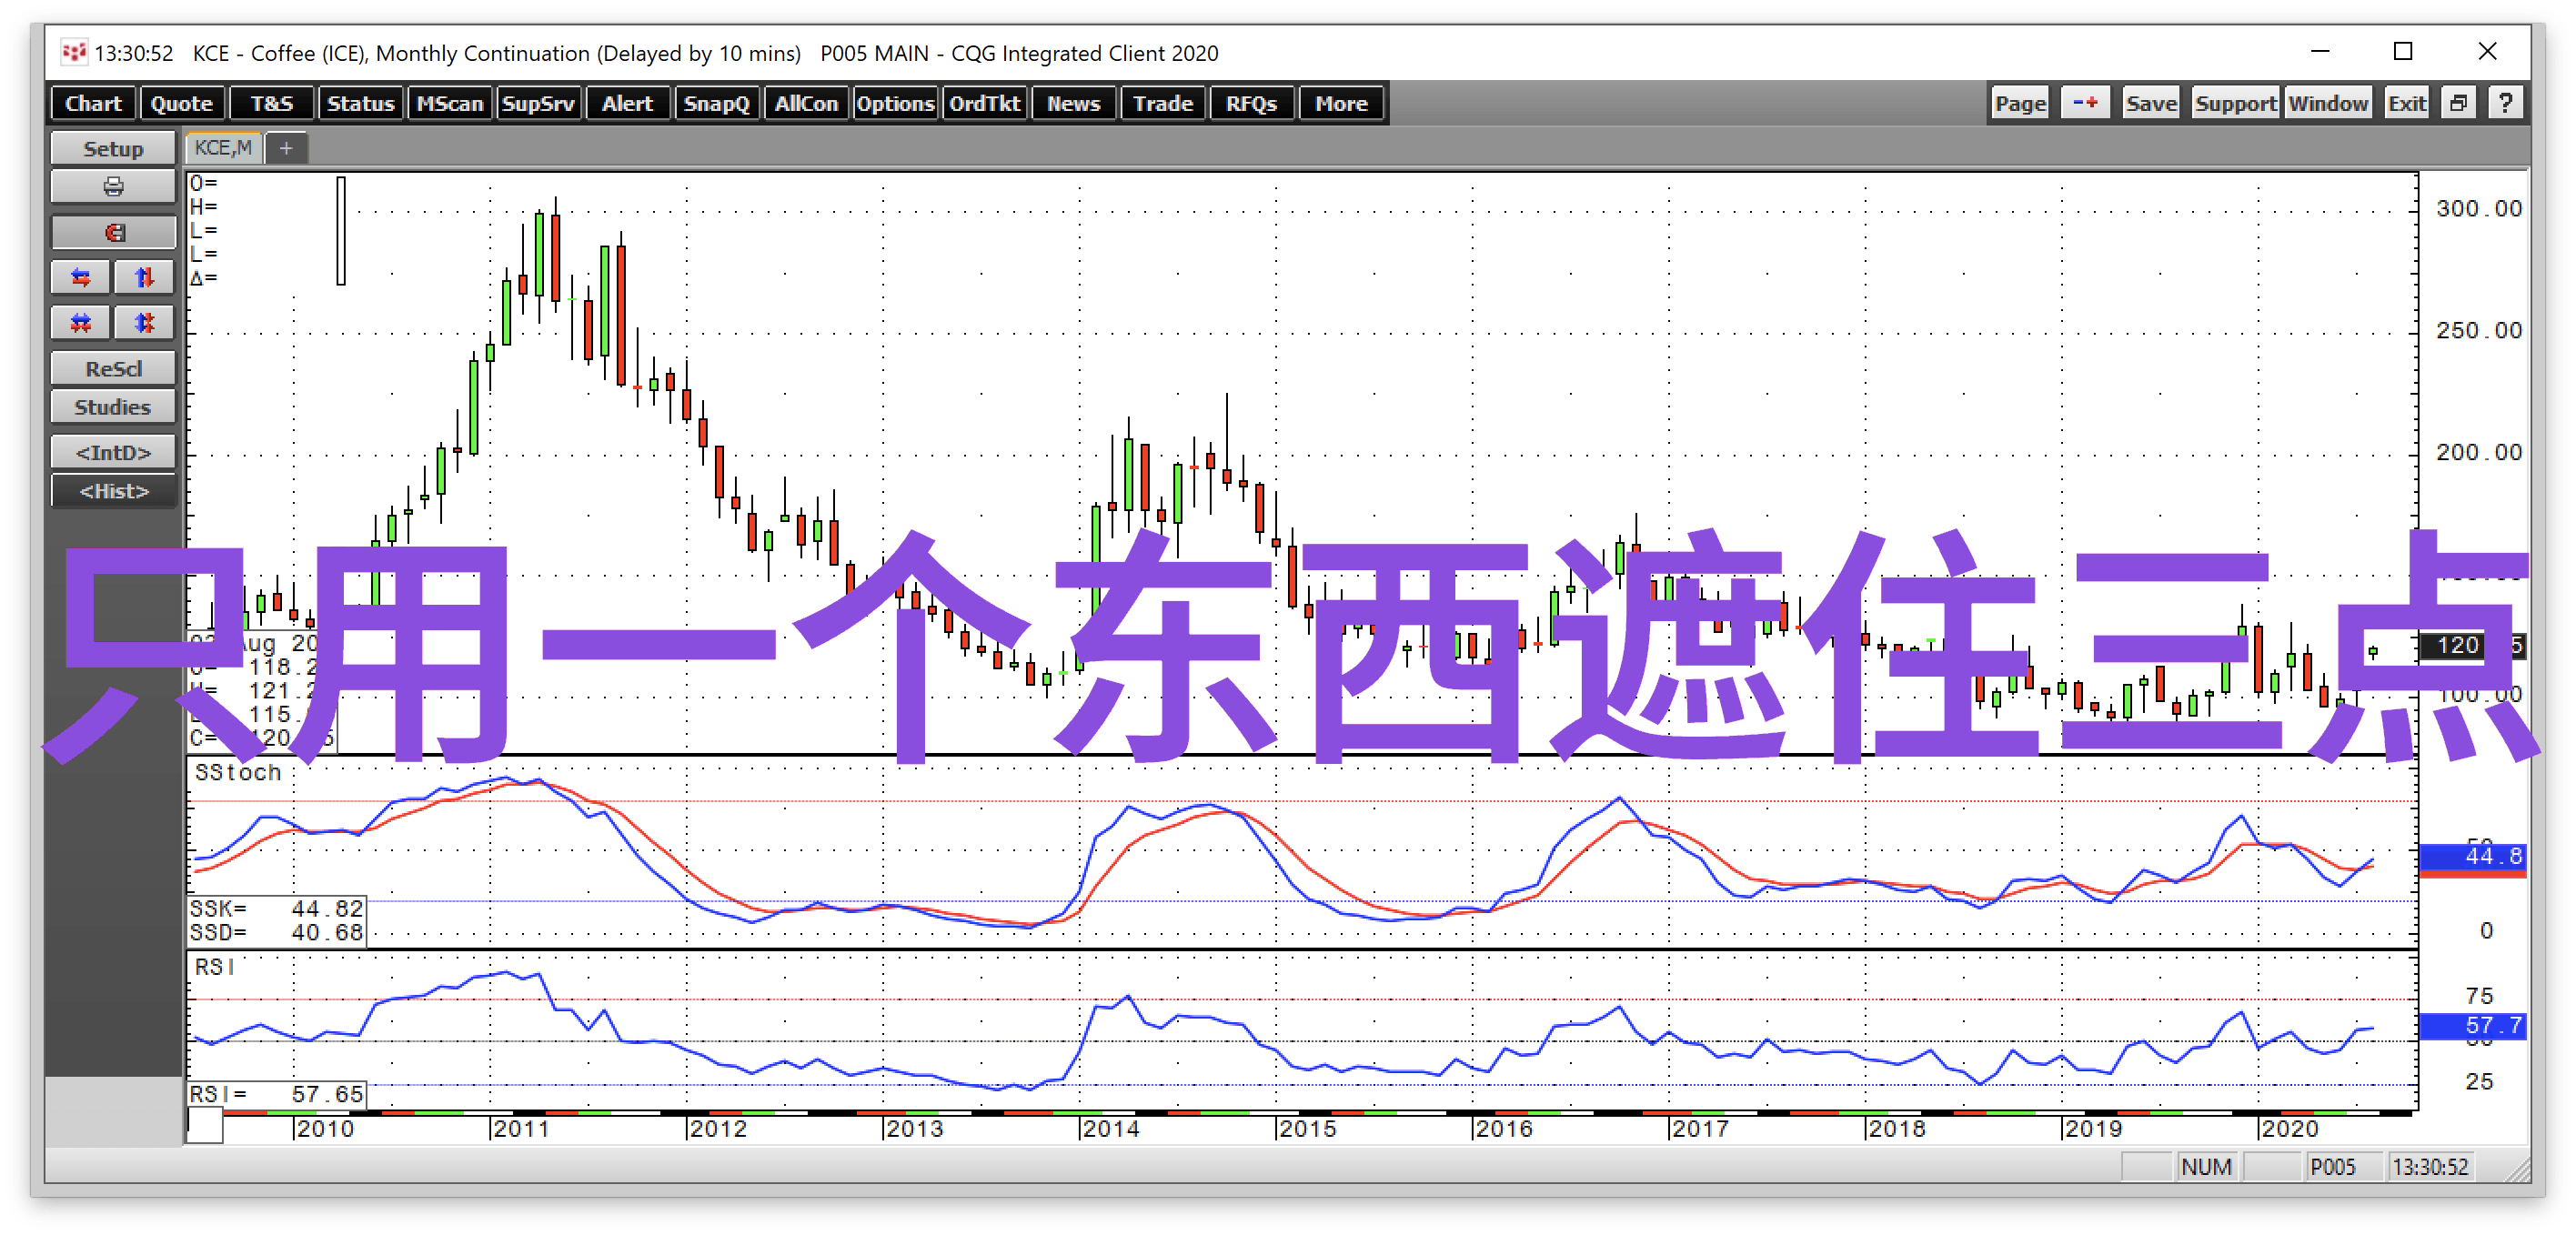Open the Options toolbar item

(894, 103)
